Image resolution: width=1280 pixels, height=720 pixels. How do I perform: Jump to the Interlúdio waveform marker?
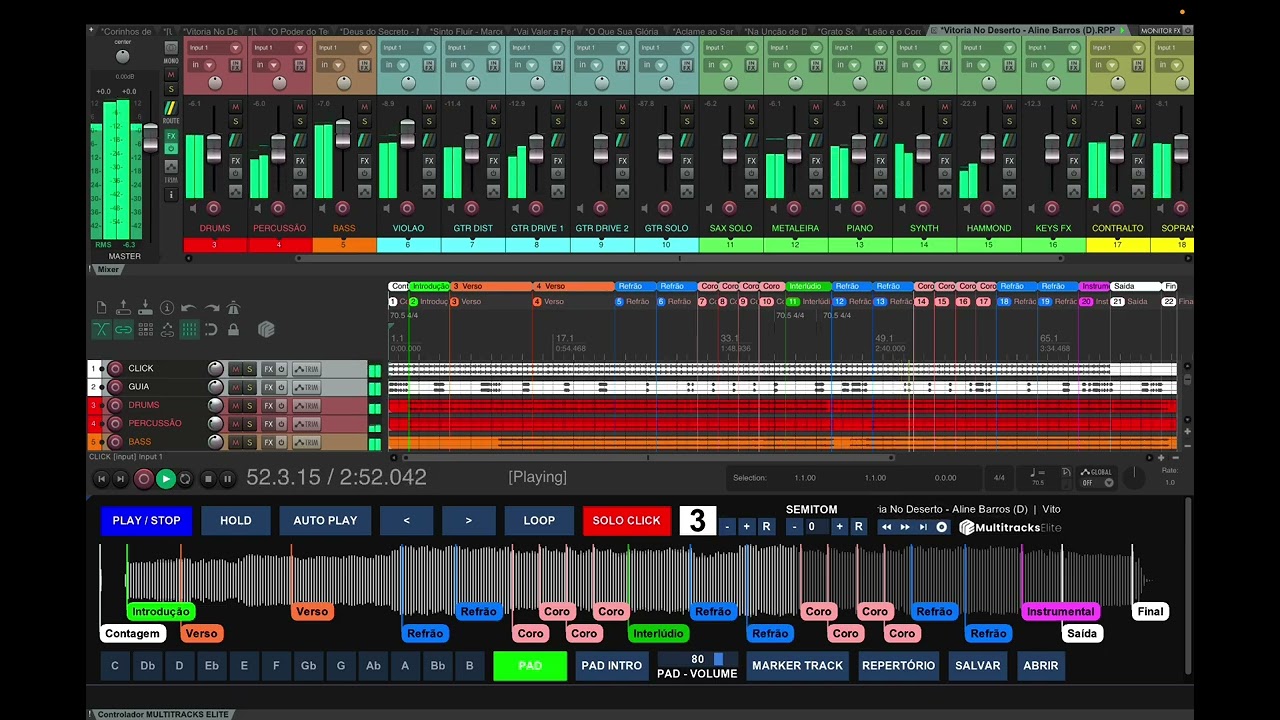pos(658,633)
